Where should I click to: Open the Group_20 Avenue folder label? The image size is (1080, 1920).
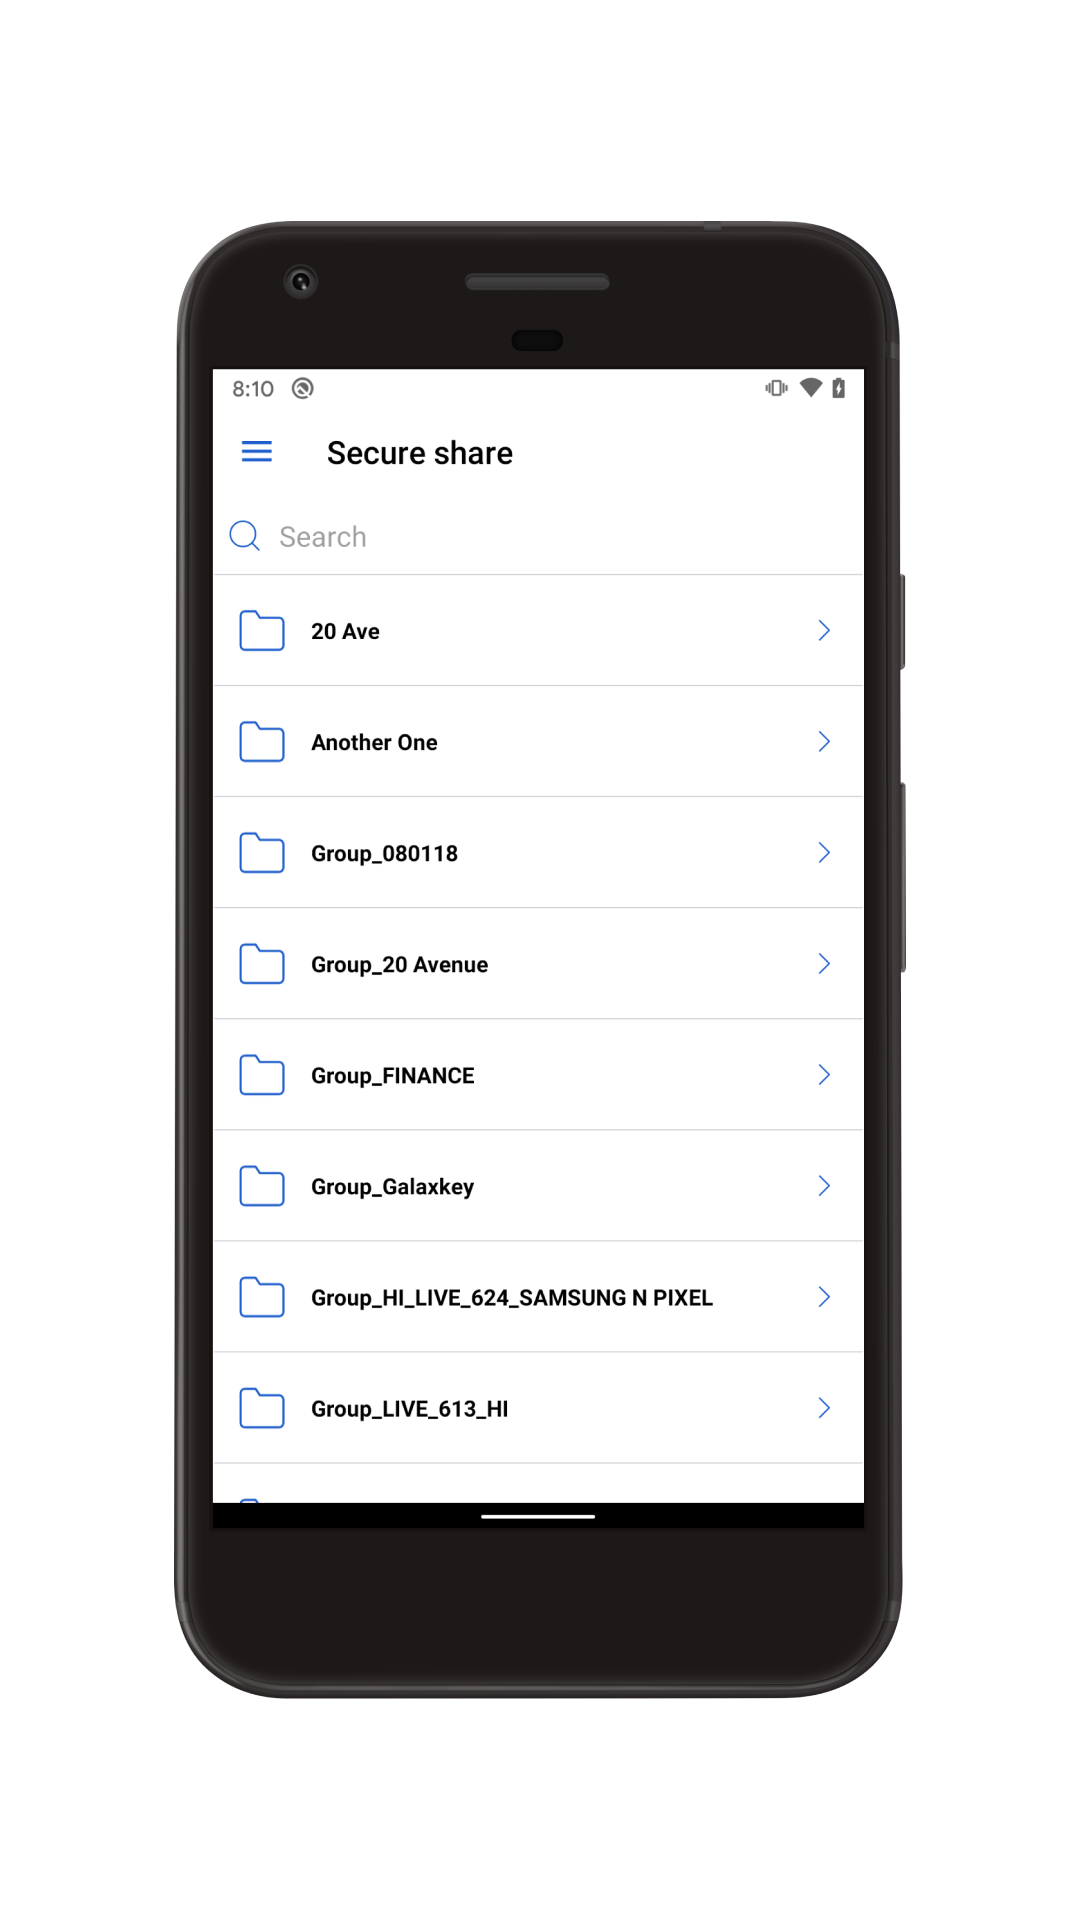coord(399,964)
